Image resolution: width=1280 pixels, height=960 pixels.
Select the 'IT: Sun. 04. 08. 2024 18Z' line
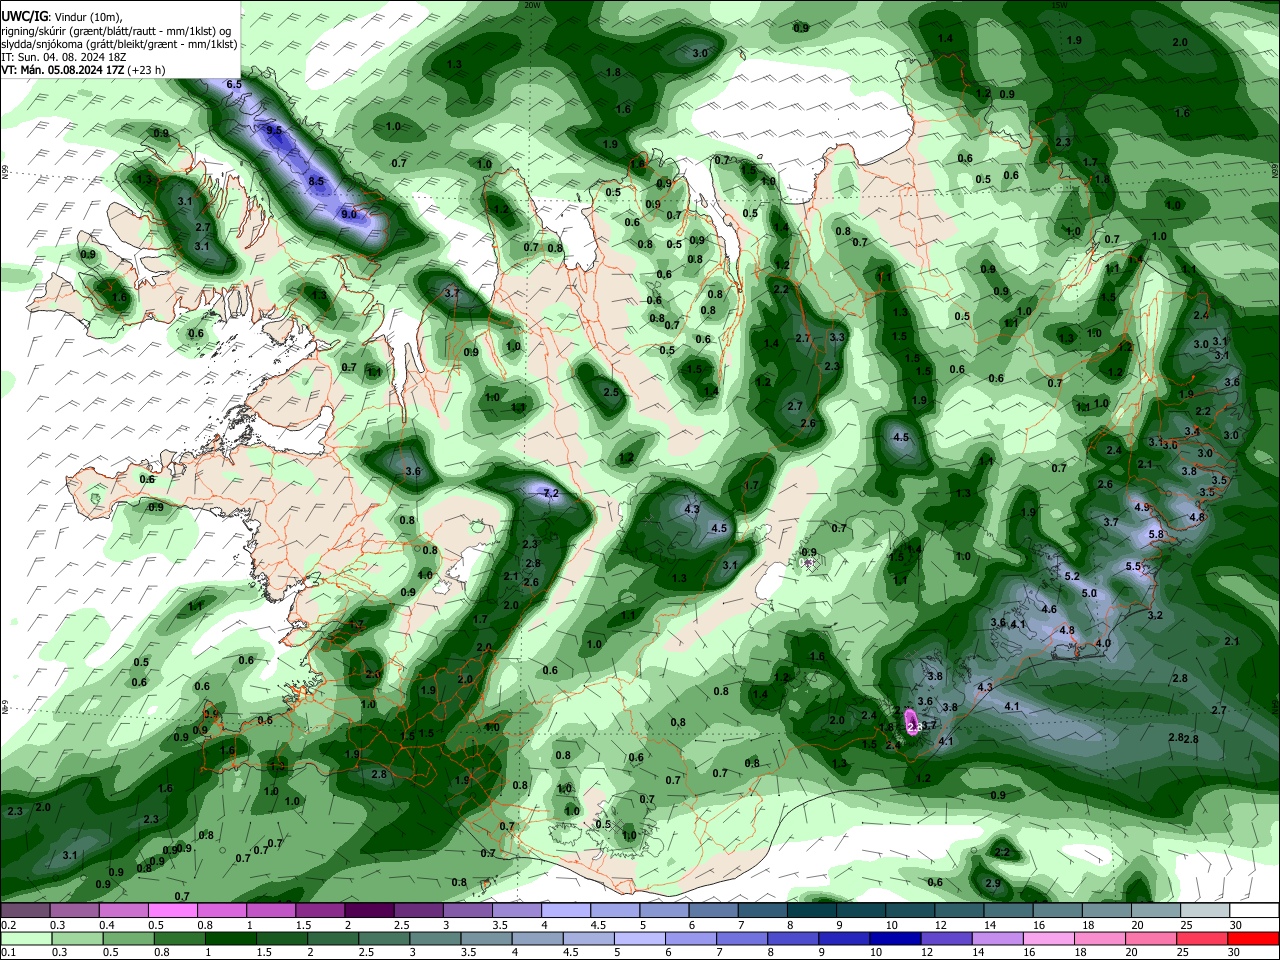click(x=63, y=57)
